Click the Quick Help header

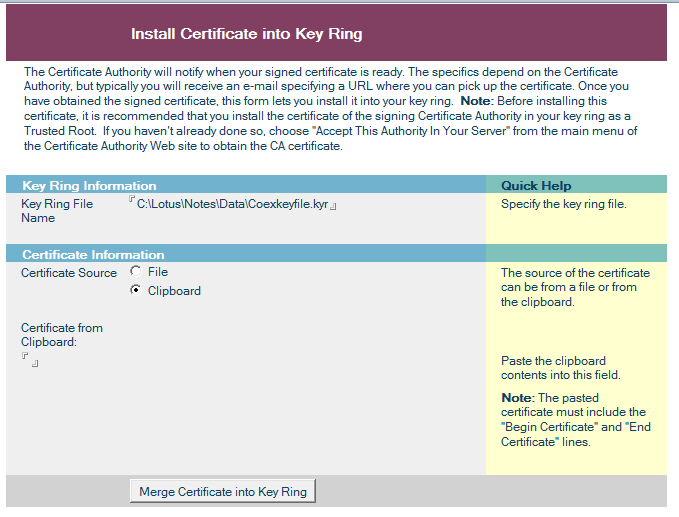tap(536, 186)
